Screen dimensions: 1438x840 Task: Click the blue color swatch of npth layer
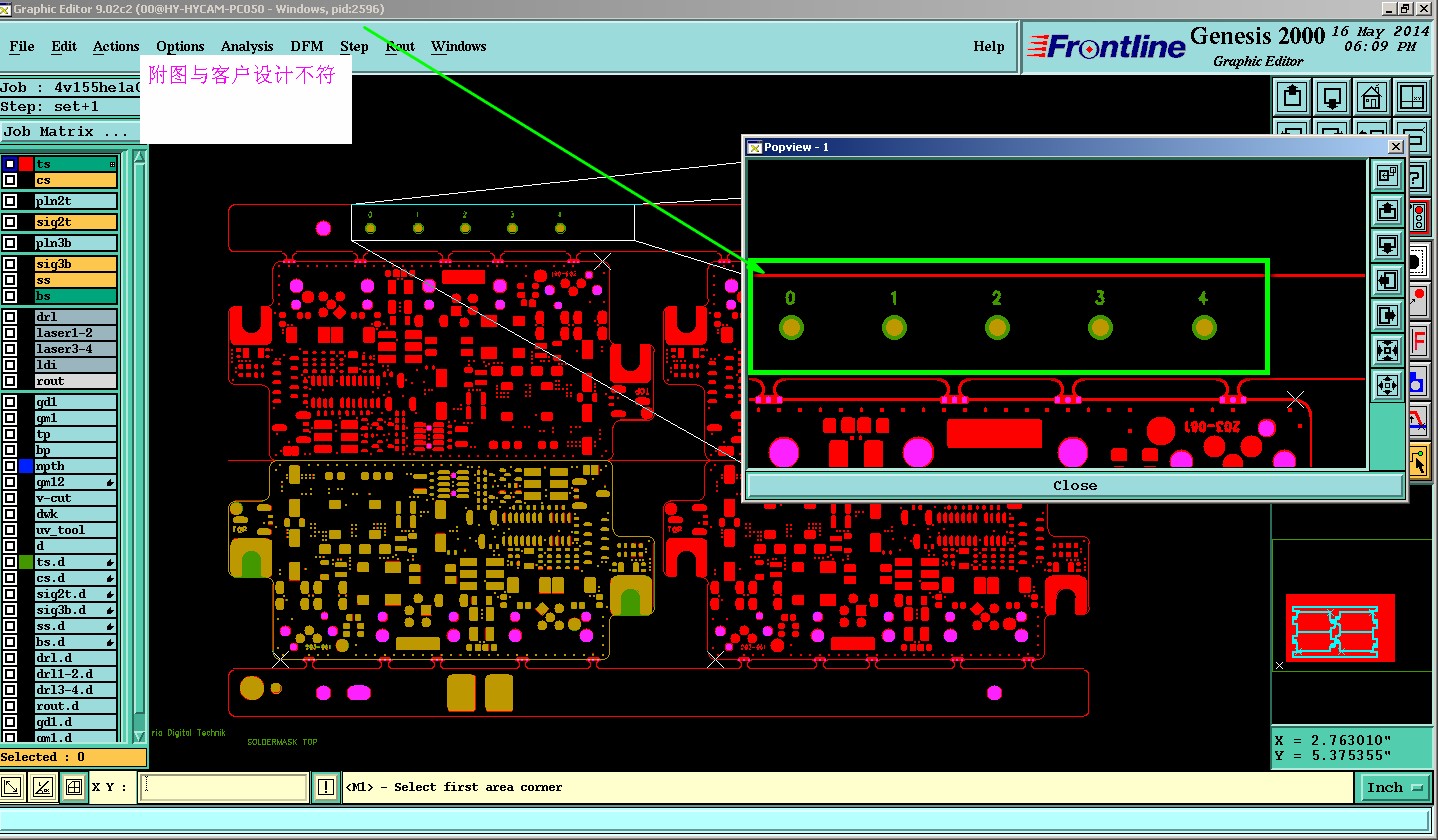pyautogui.click(x=26, y=466)
